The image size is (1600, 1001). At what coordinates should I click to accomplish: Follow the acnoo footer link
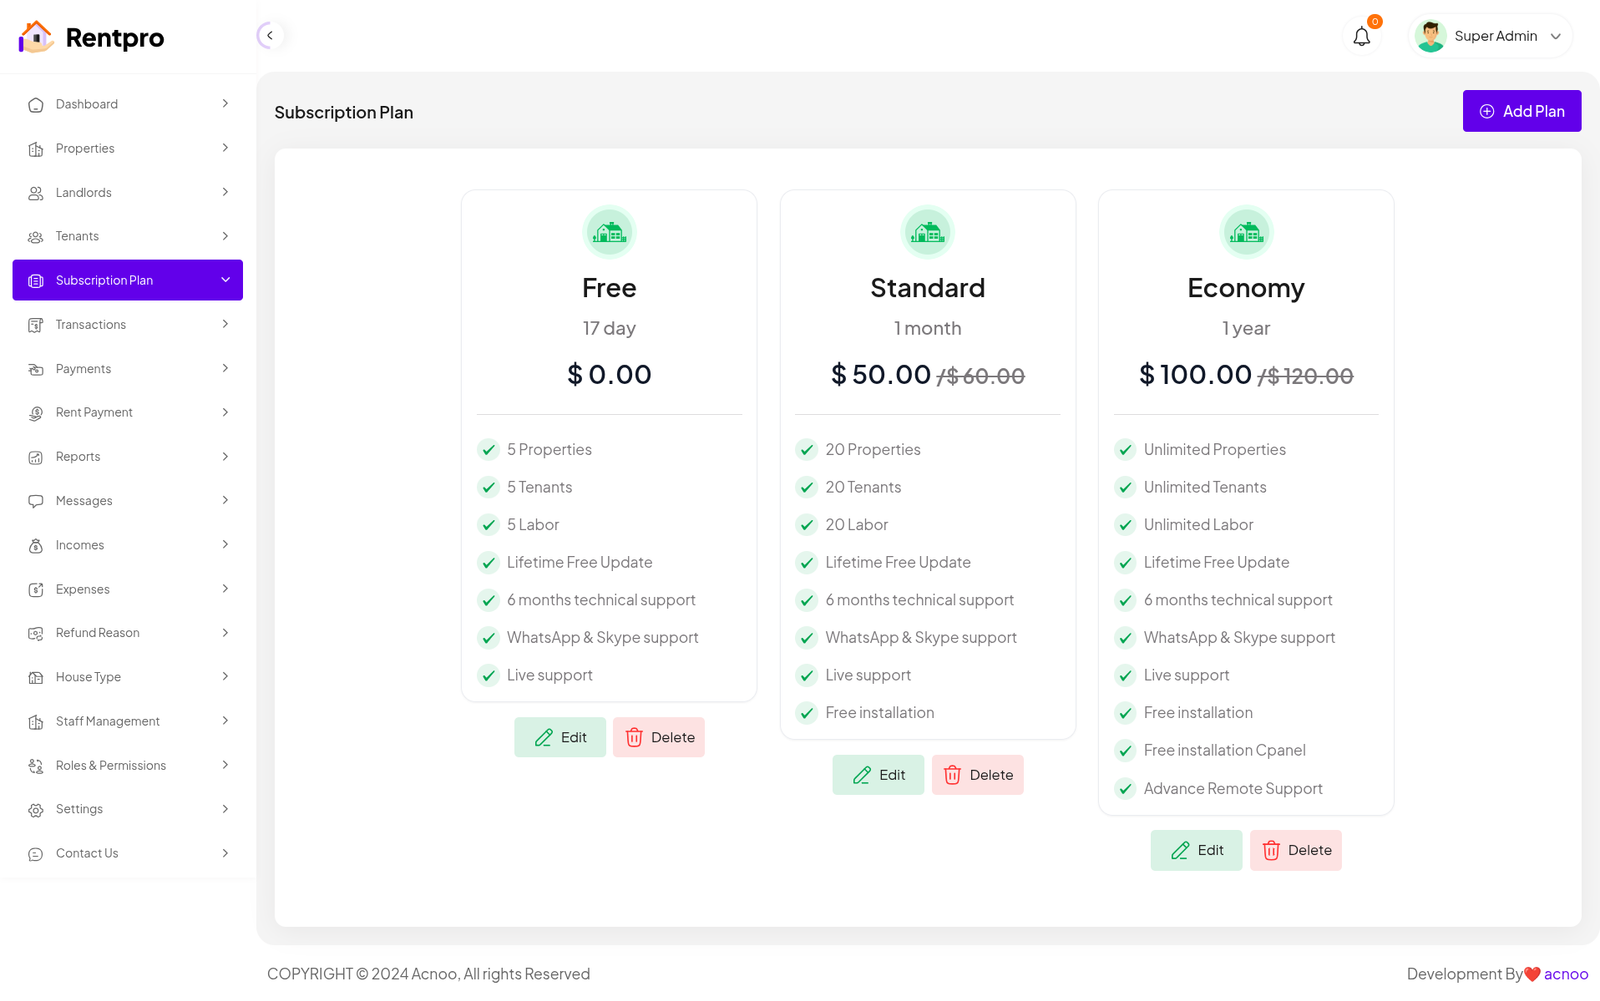point(1565,974)
